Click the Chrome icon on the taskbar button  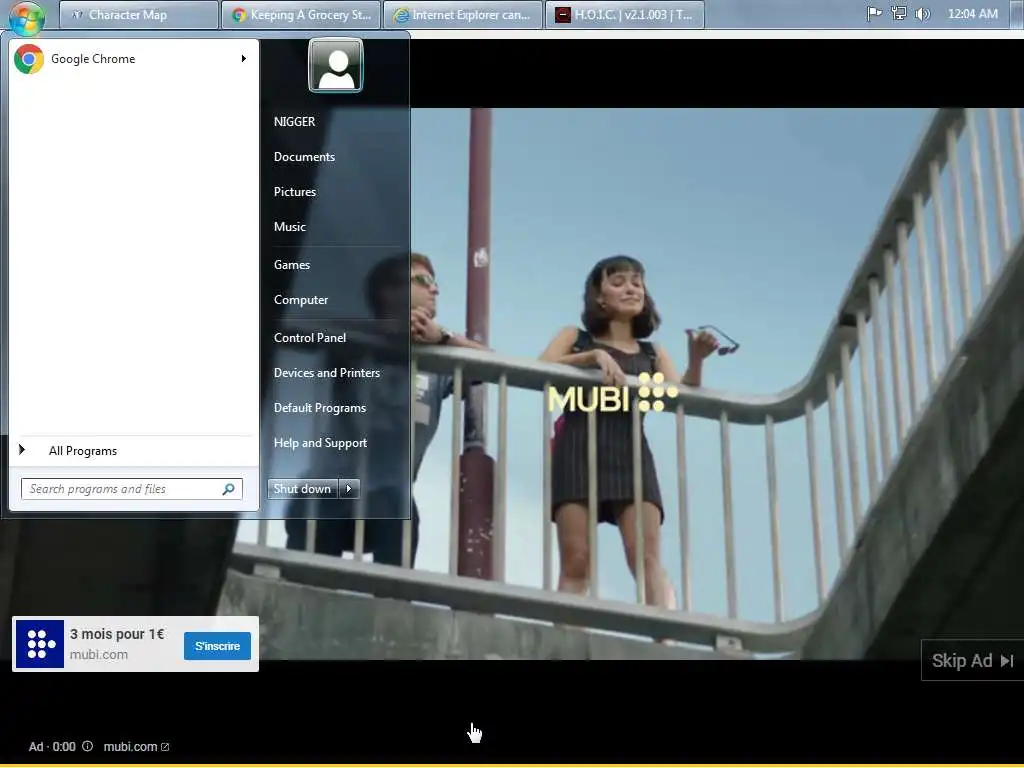pos(239,15)
